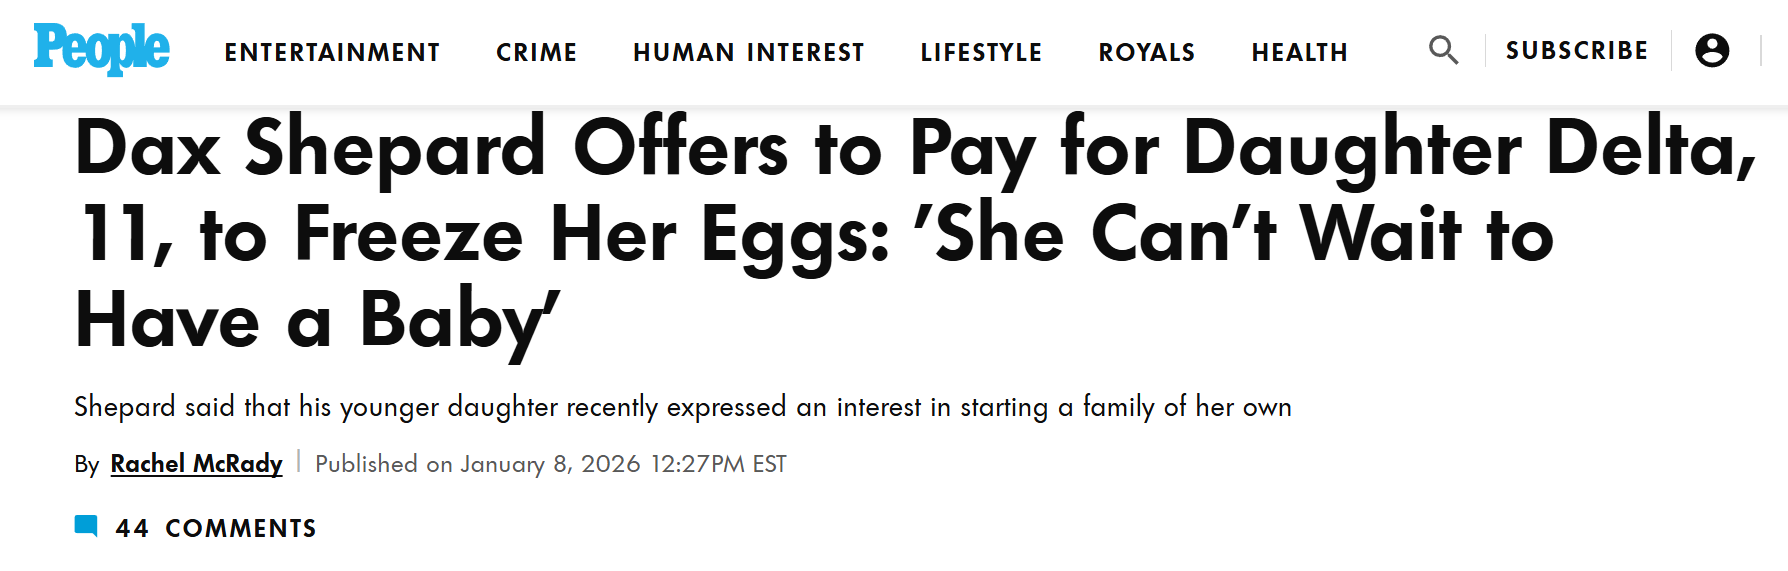Click the article subheading about Shepard's daughter
The height and width of the screenshot is (571, 1788).
click(x=683, y=407)
